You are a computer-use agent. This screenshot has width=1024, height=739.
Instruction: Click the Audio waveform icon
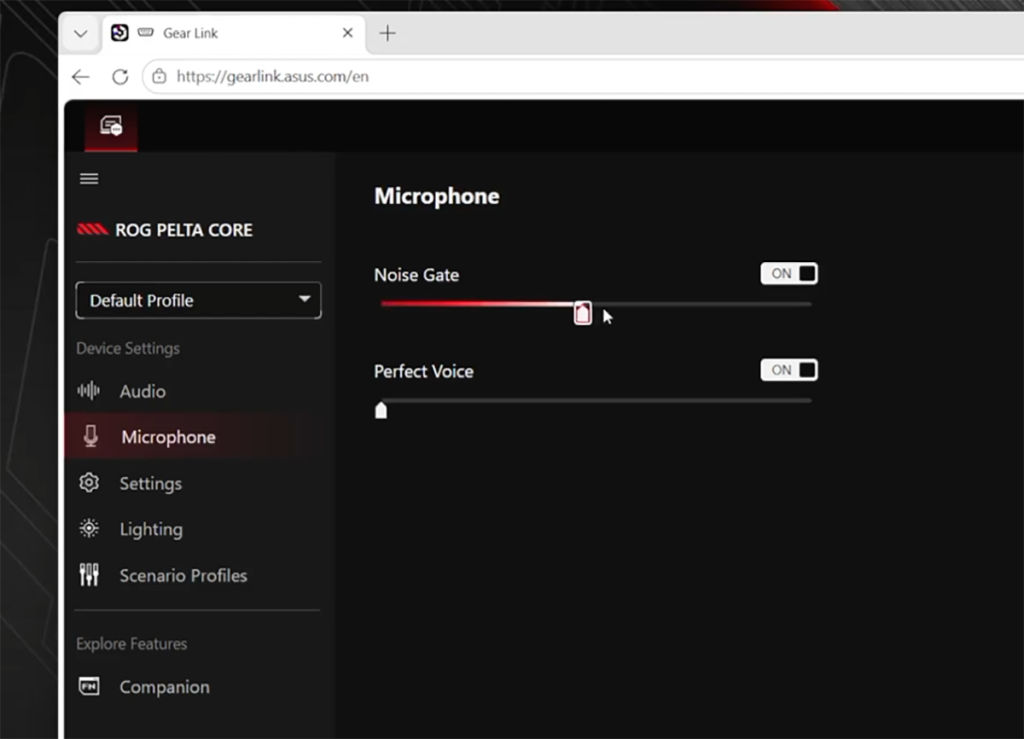coord(89,391)
